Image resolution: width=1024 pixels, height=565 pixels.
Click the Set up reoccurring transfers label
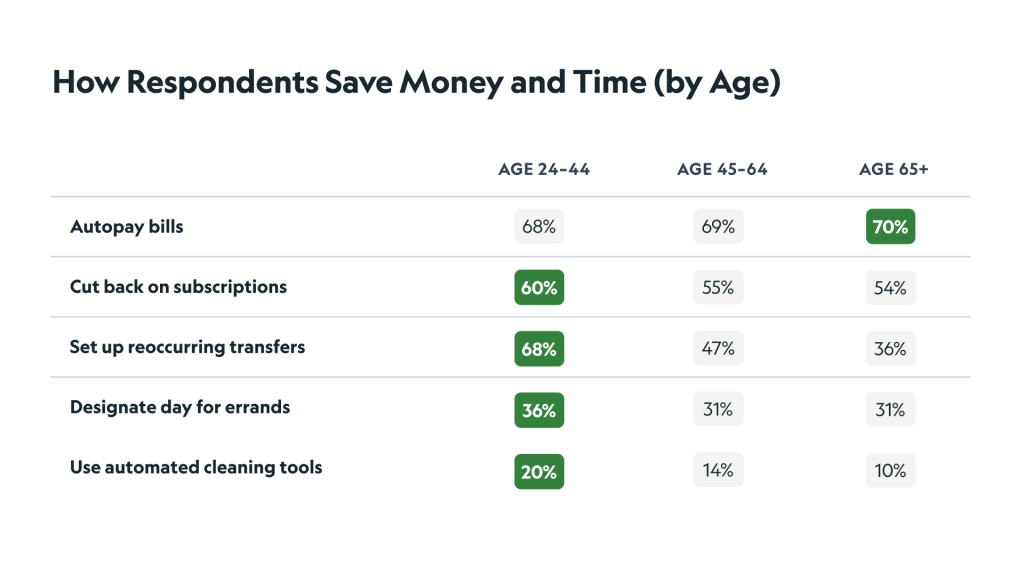pos(187,348)
